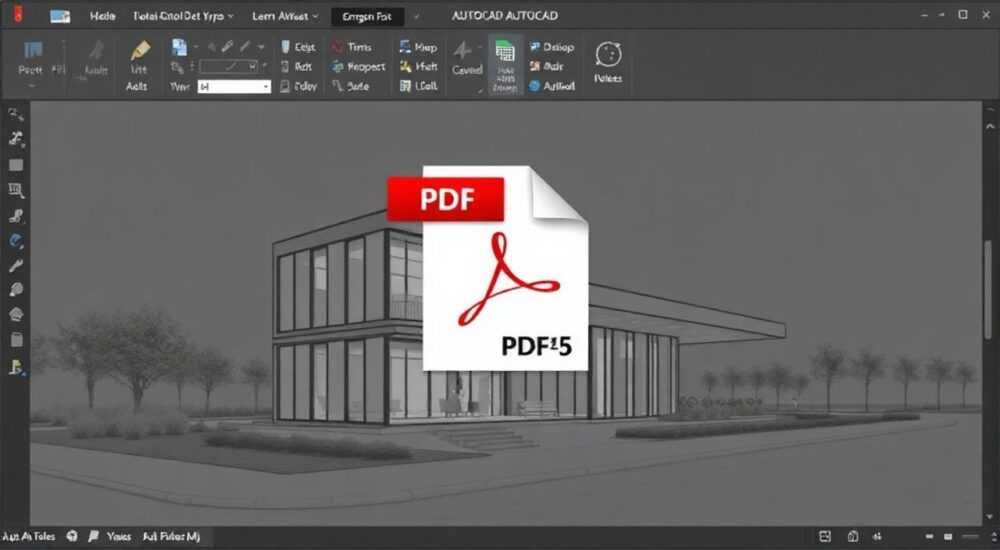Click the Reopect ribbon button
Image resolution: width=1000 pixels, height=550 pixels.
(358, 66)
